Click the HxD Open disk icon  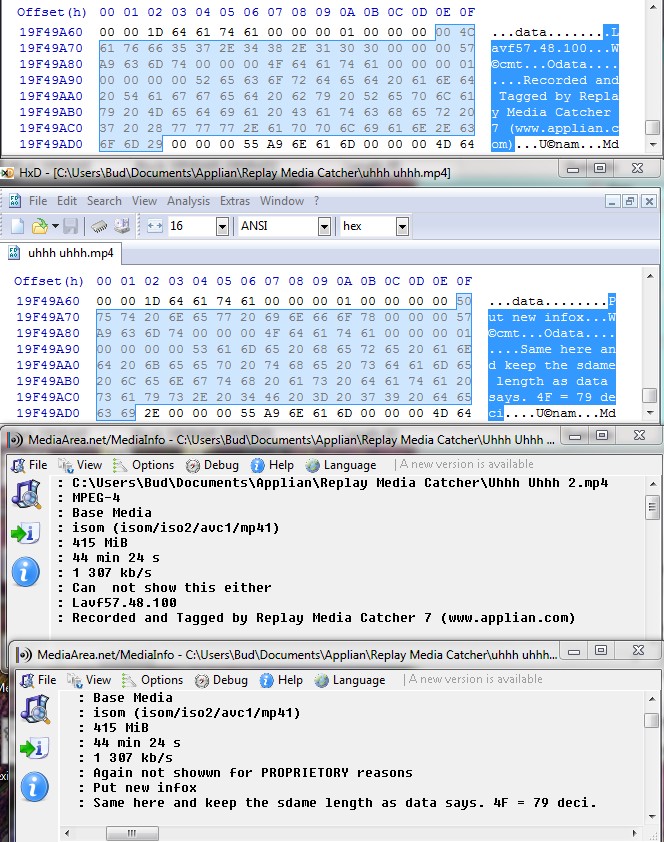(x=122, y=226)
